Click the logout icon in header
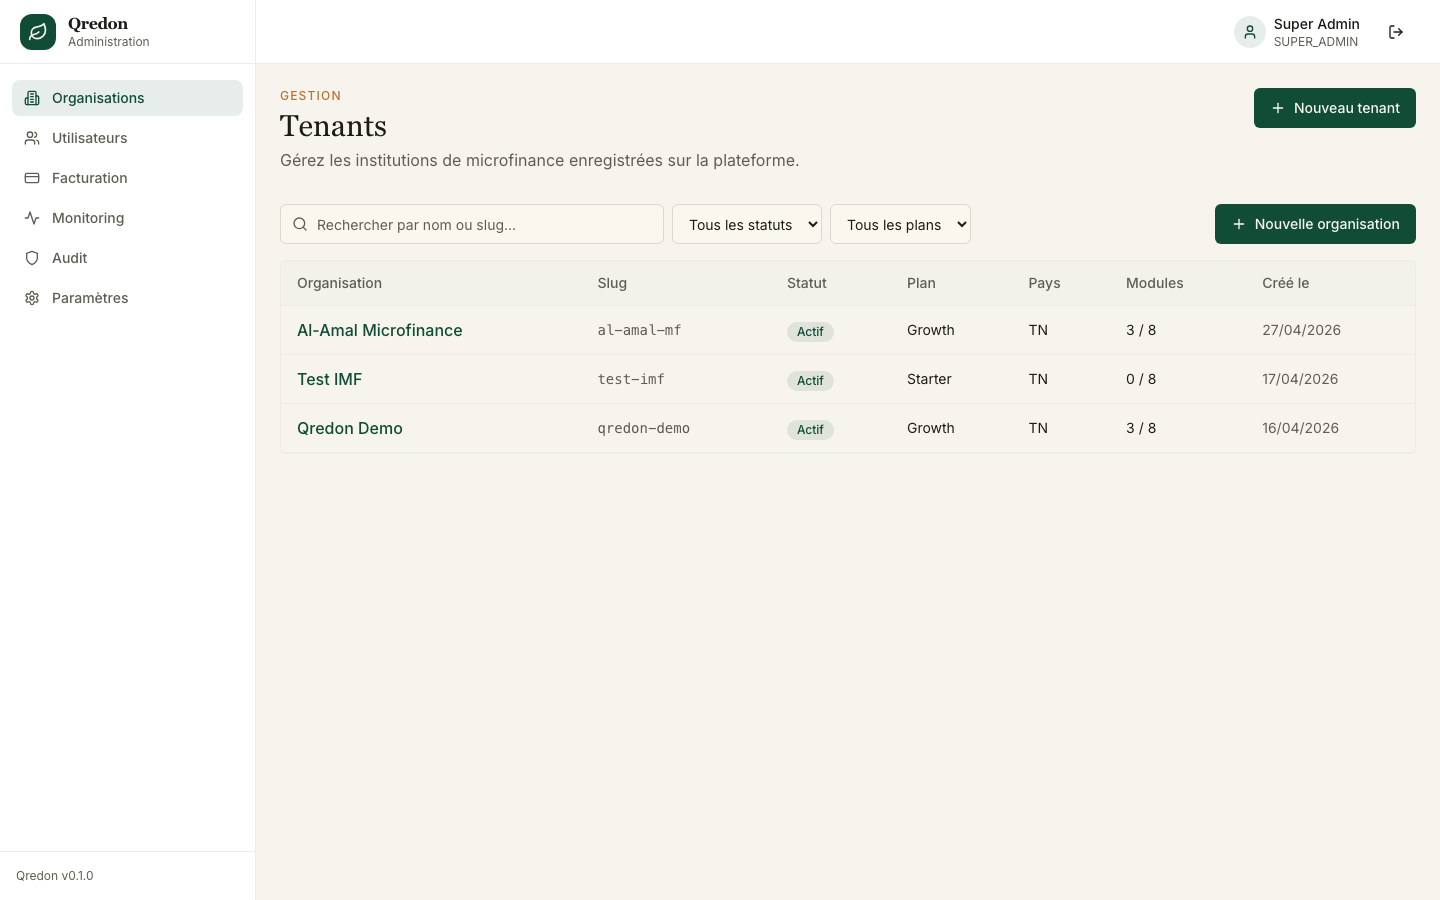The height and width of the screenshot is (900, 1440). click(1396, 32)
